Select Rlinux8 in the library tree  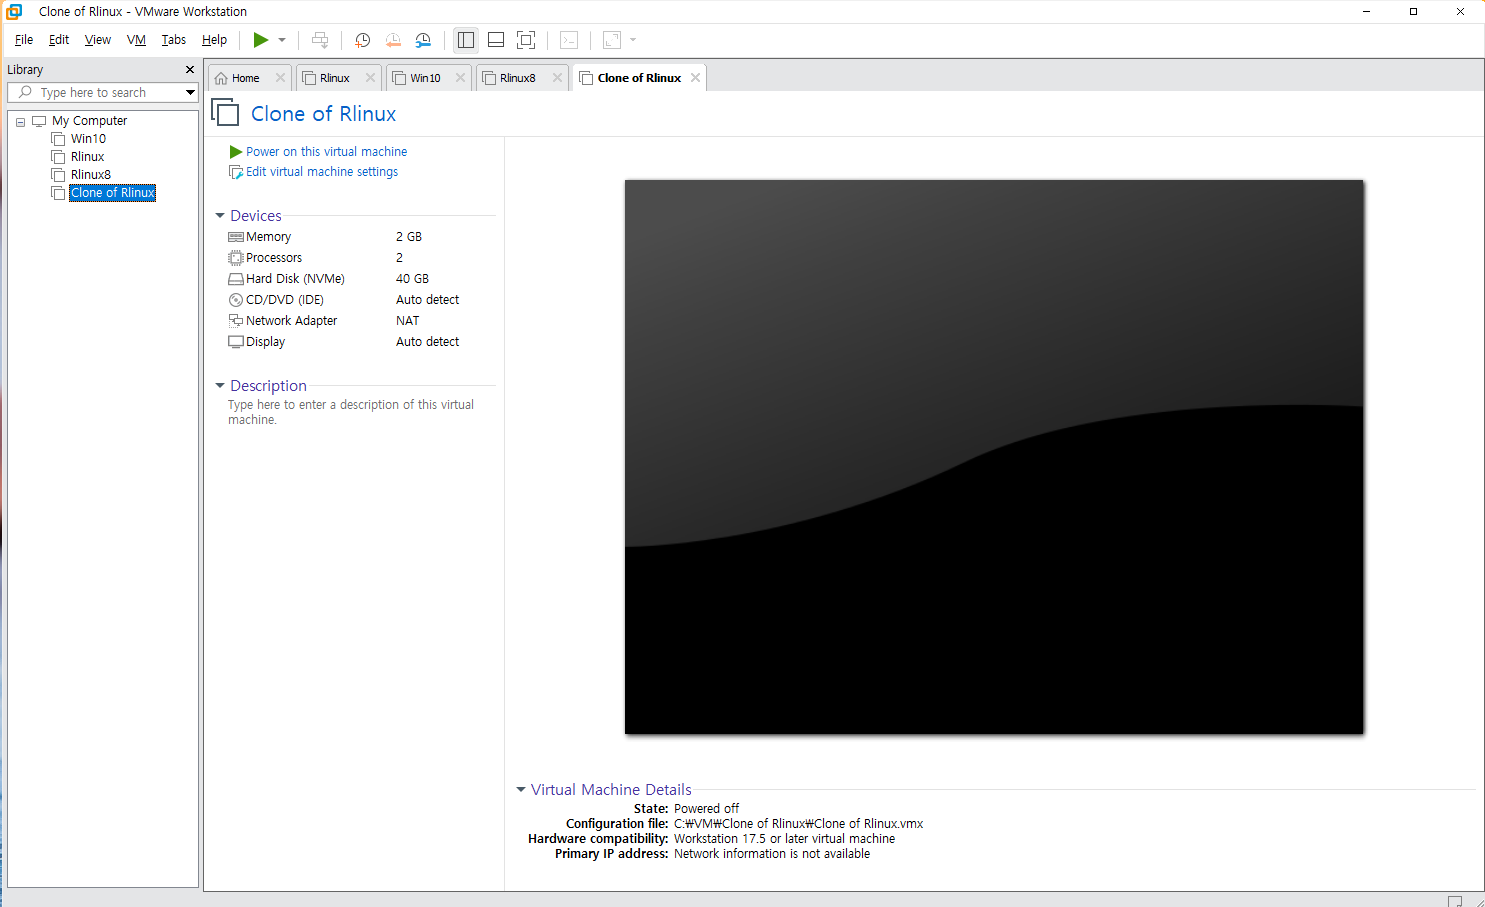[90, 175]
